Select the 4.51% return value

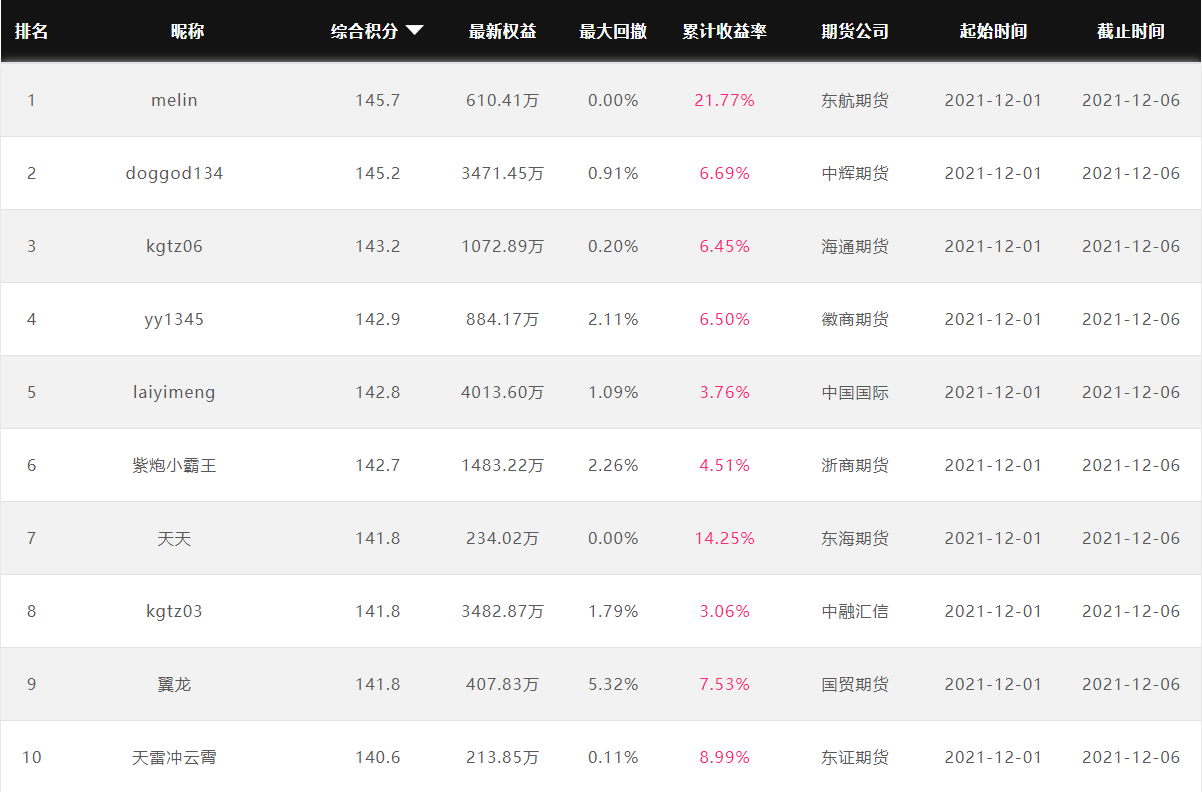[725, 465]
